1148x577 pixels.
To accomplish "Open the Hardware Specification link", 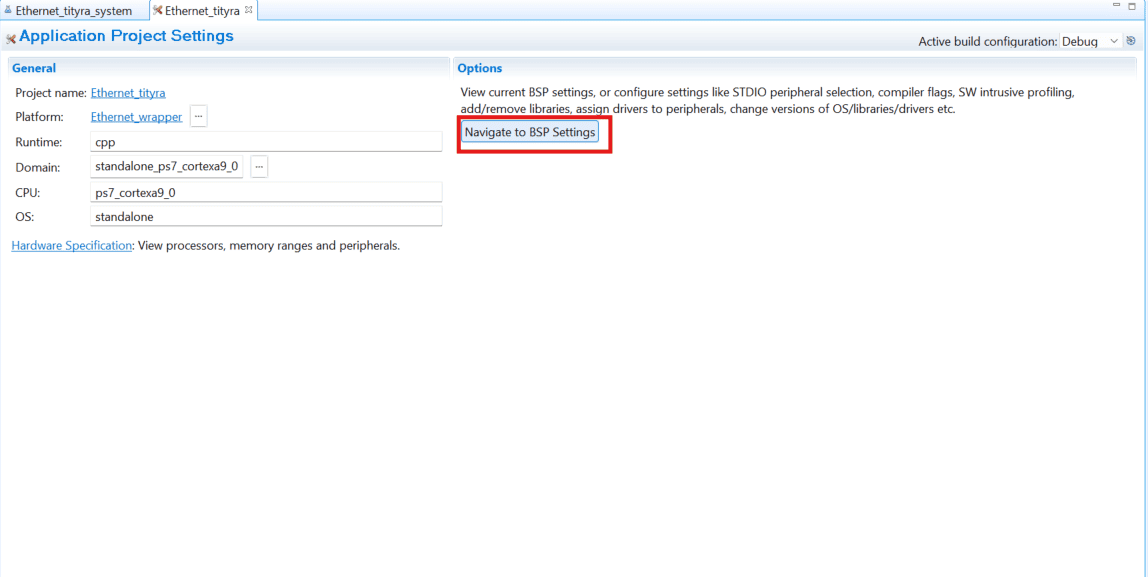I will pyautogui.click(x=71, y=245).
